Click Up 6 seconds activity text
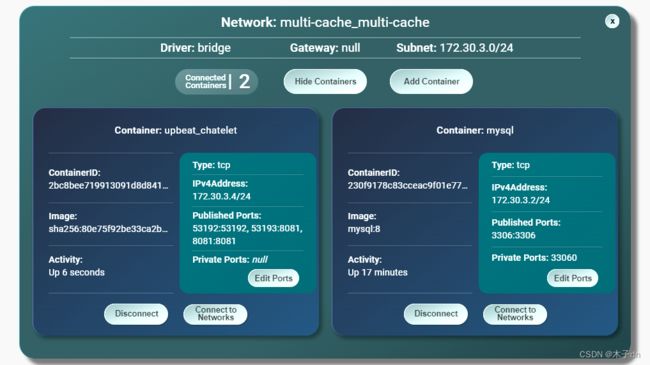Viewport: 650px width, 365px height. point(76,273)
